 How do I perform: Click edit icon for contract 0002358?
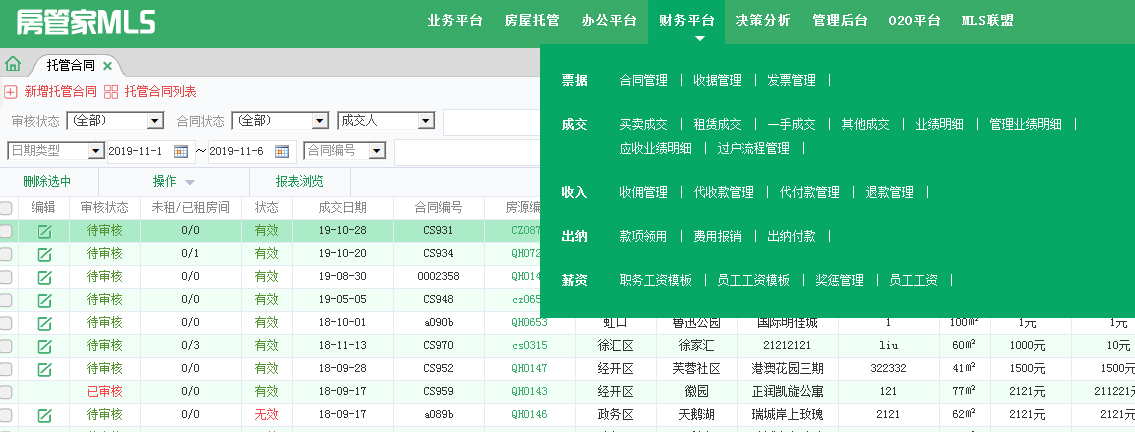click(44, 276)
